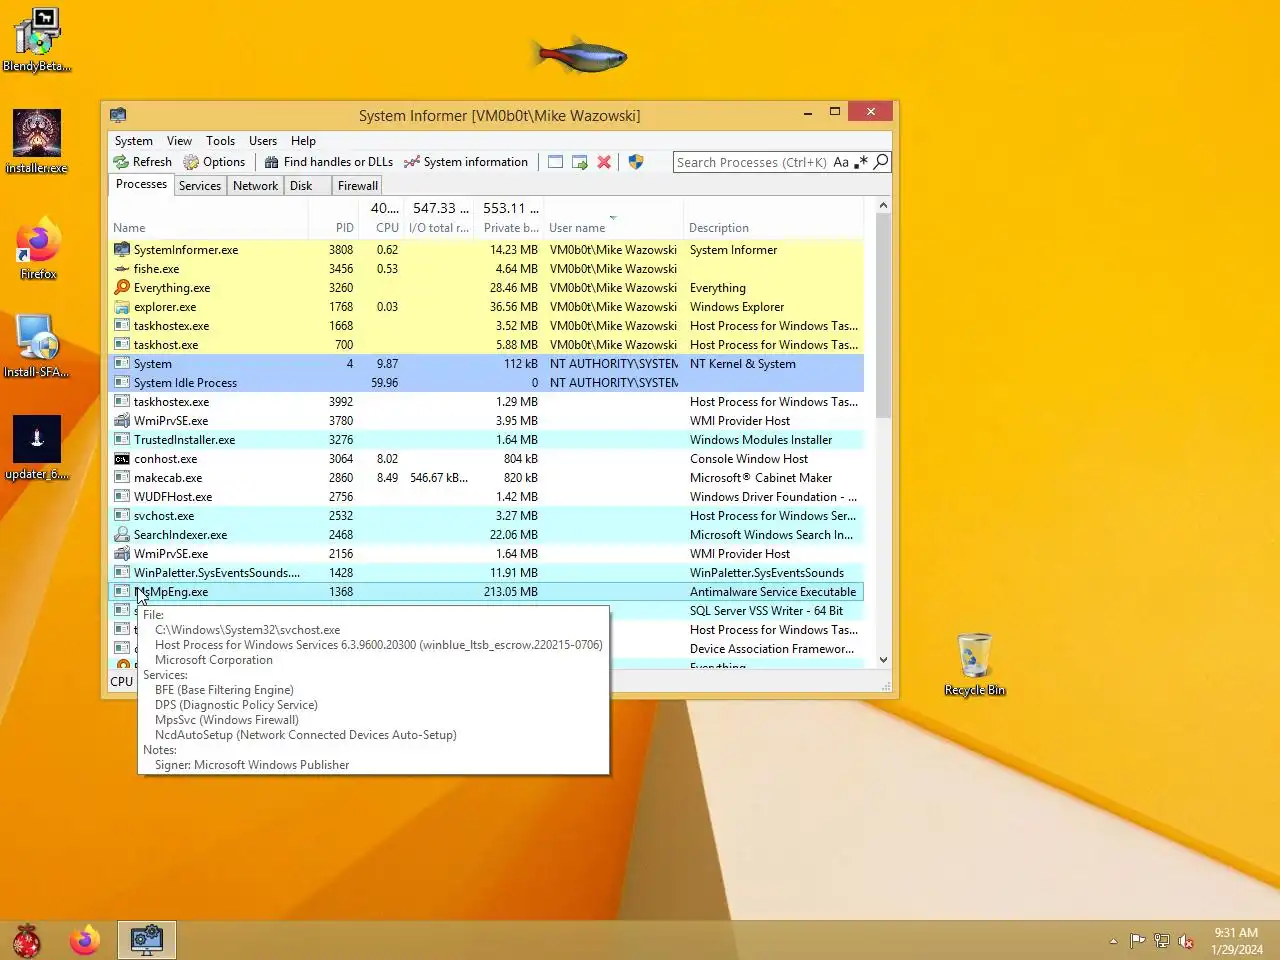Select the Processes tab

pyautogui.click(x=141, y=184)
